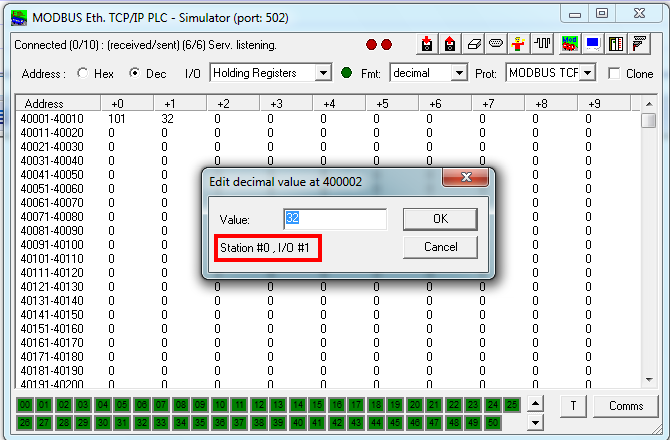
Task: Click the +9 column header
Action: 604,104
